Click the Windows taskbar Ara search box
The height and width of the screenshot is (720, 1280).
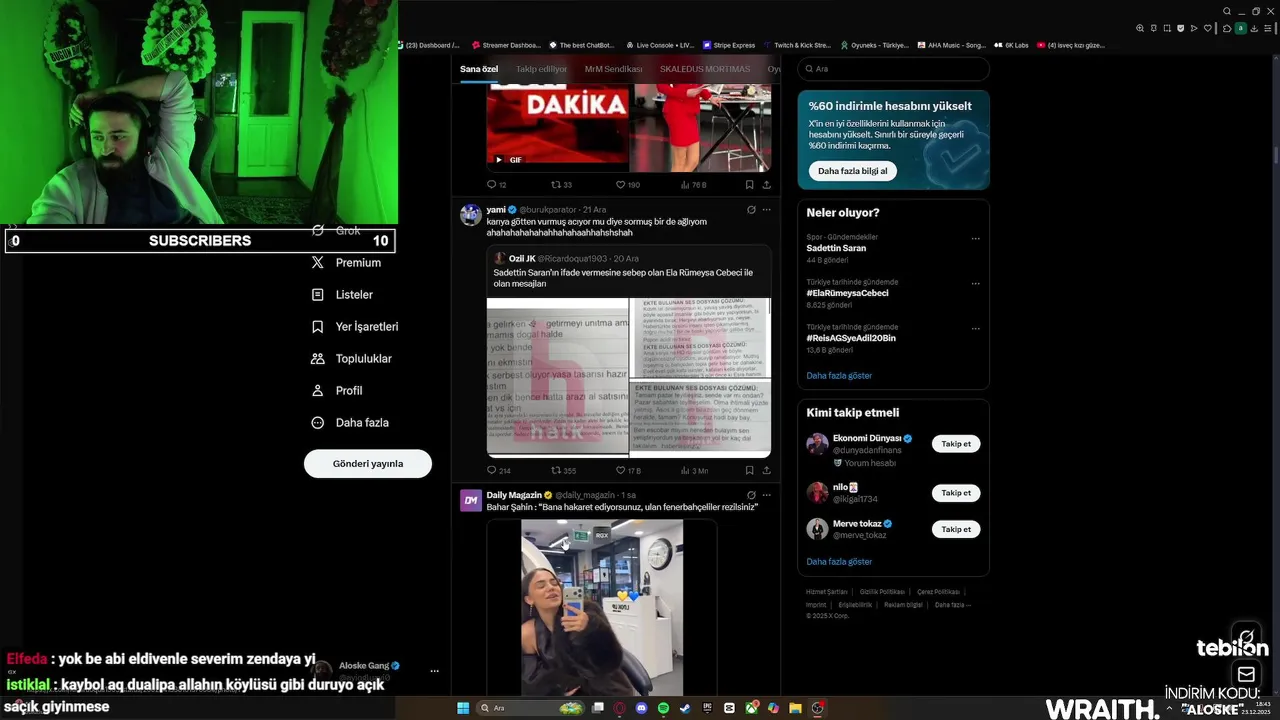530,708
